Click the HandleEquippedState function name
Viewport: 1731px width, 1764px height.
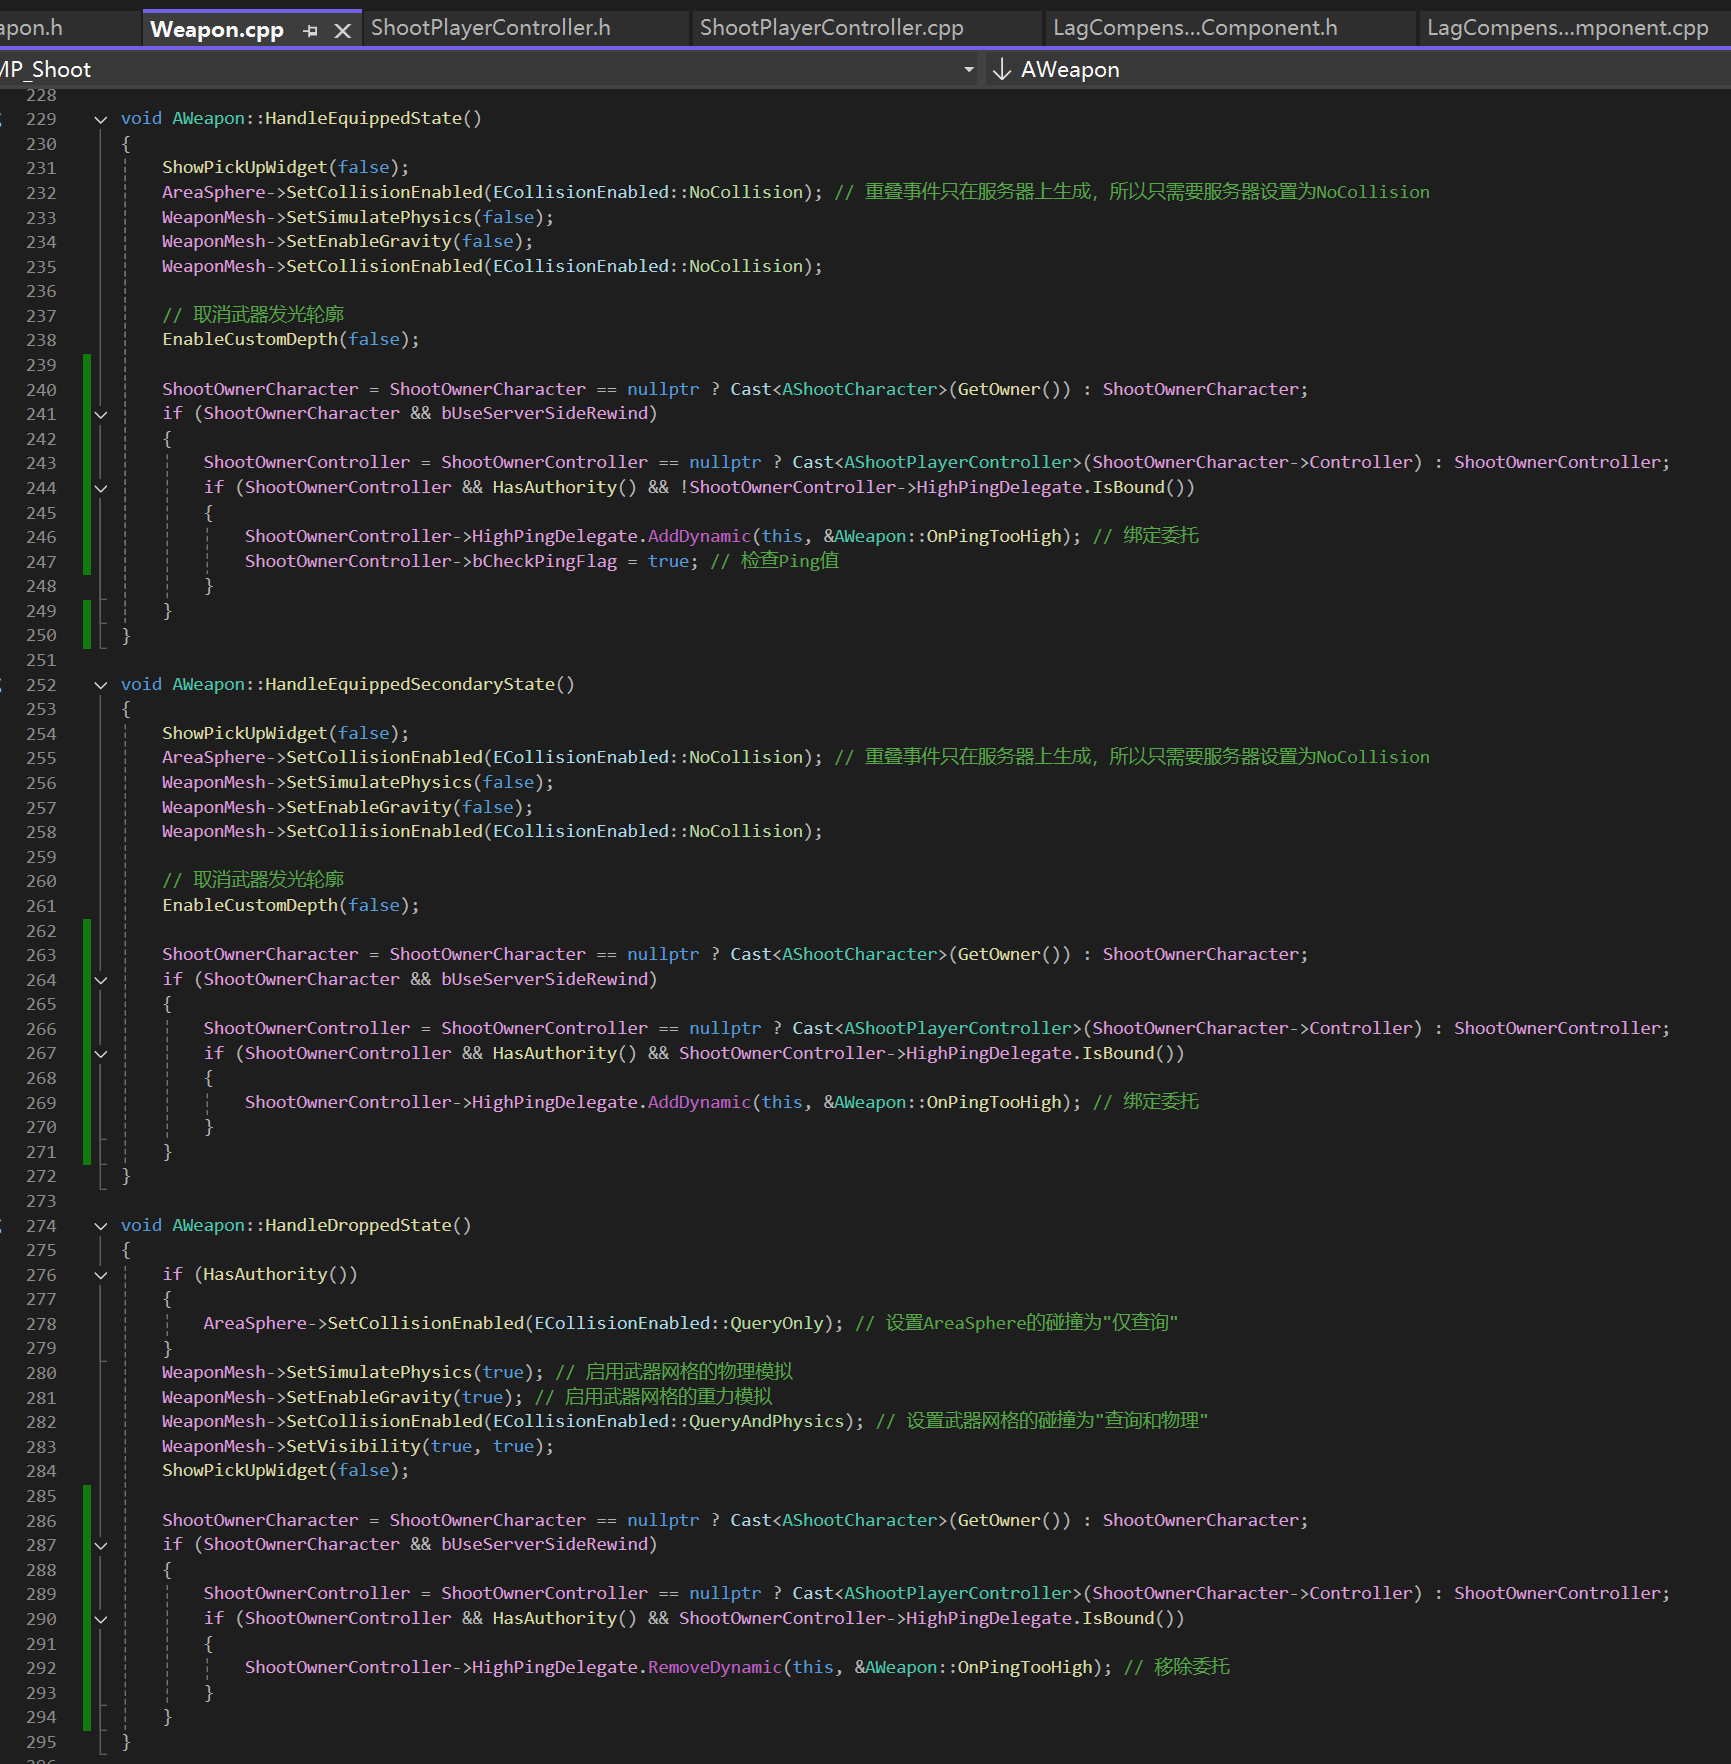[363, 118]
